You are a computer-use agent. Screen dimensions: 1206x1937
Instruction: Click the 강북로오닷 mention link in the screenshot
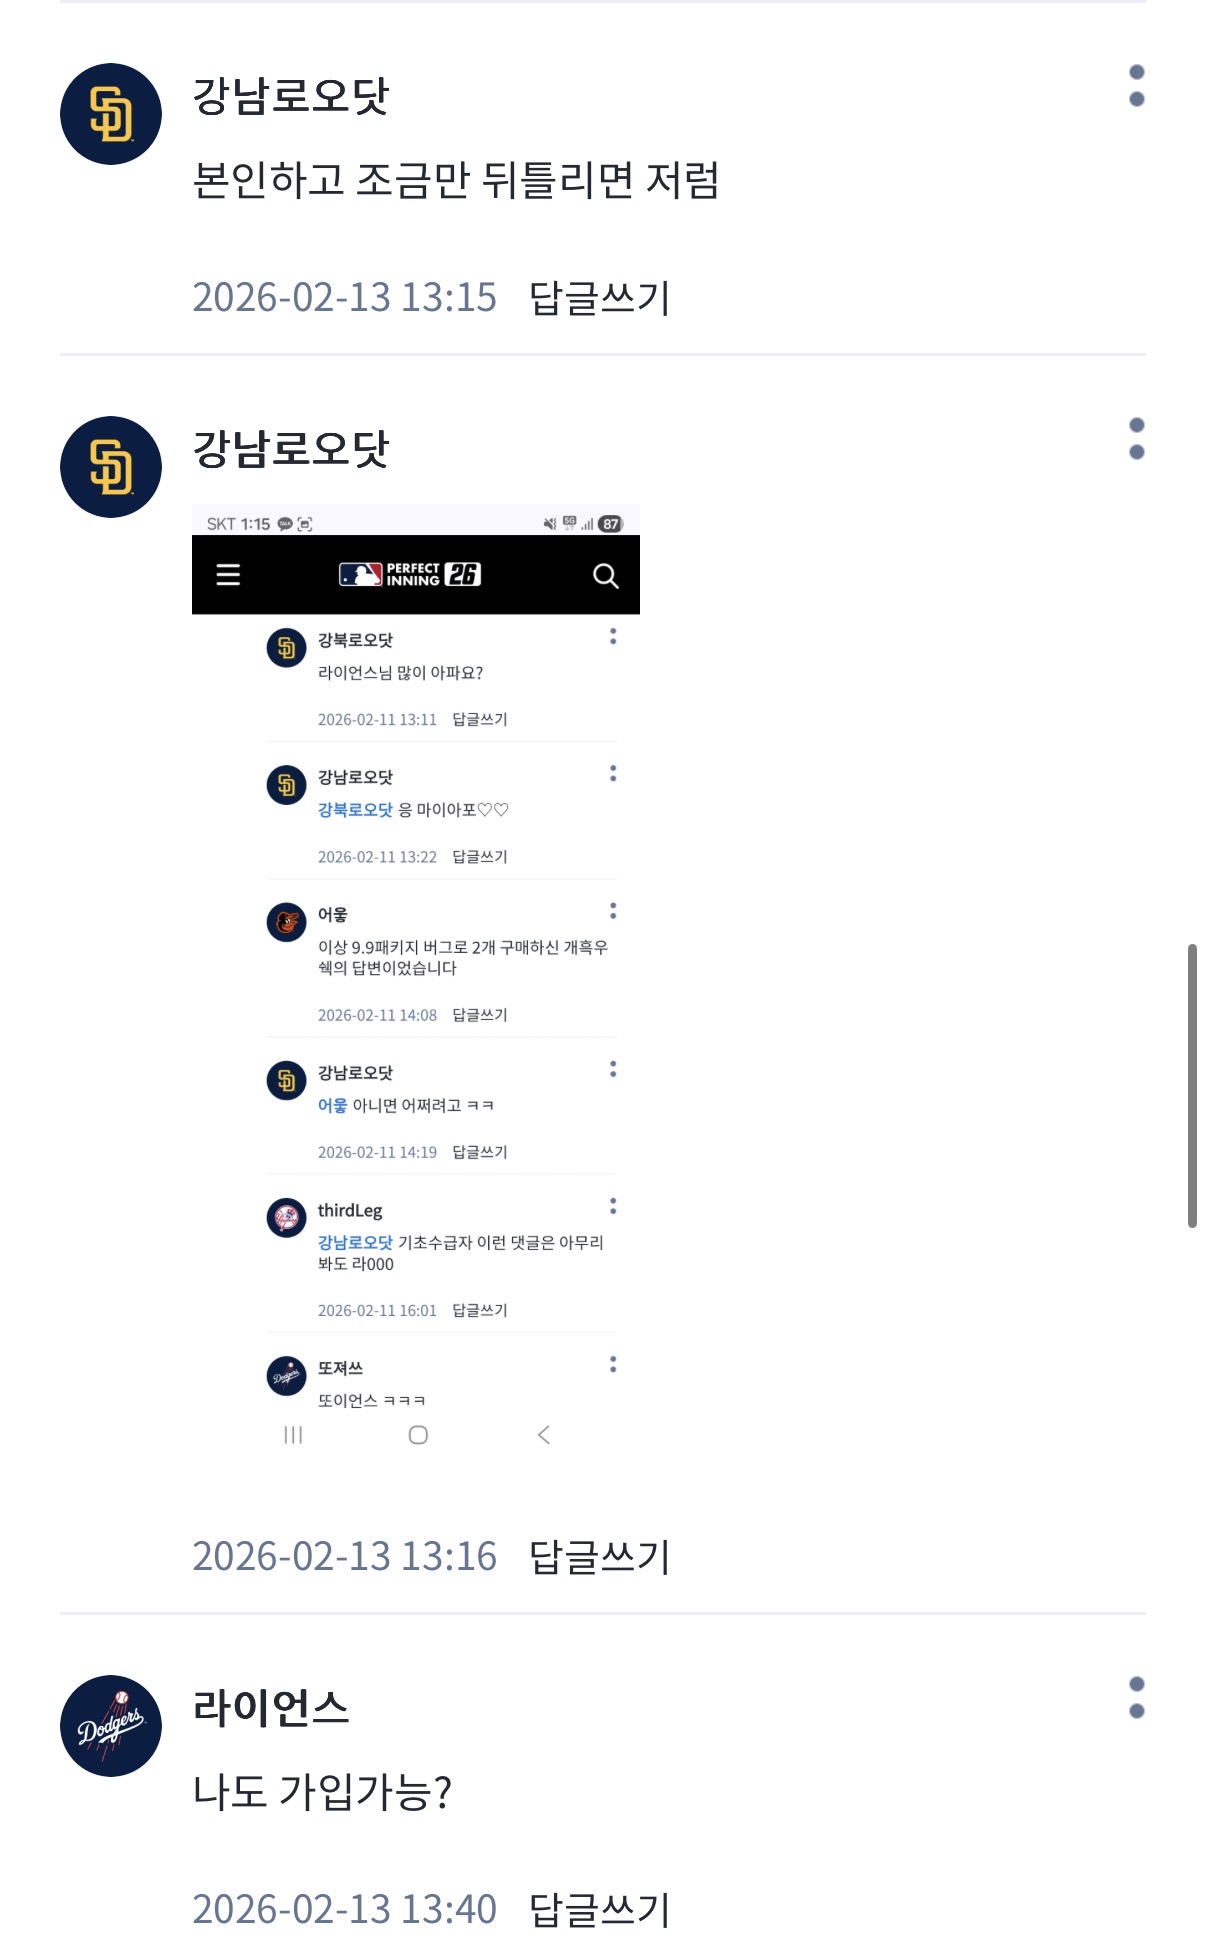point(355,810)
